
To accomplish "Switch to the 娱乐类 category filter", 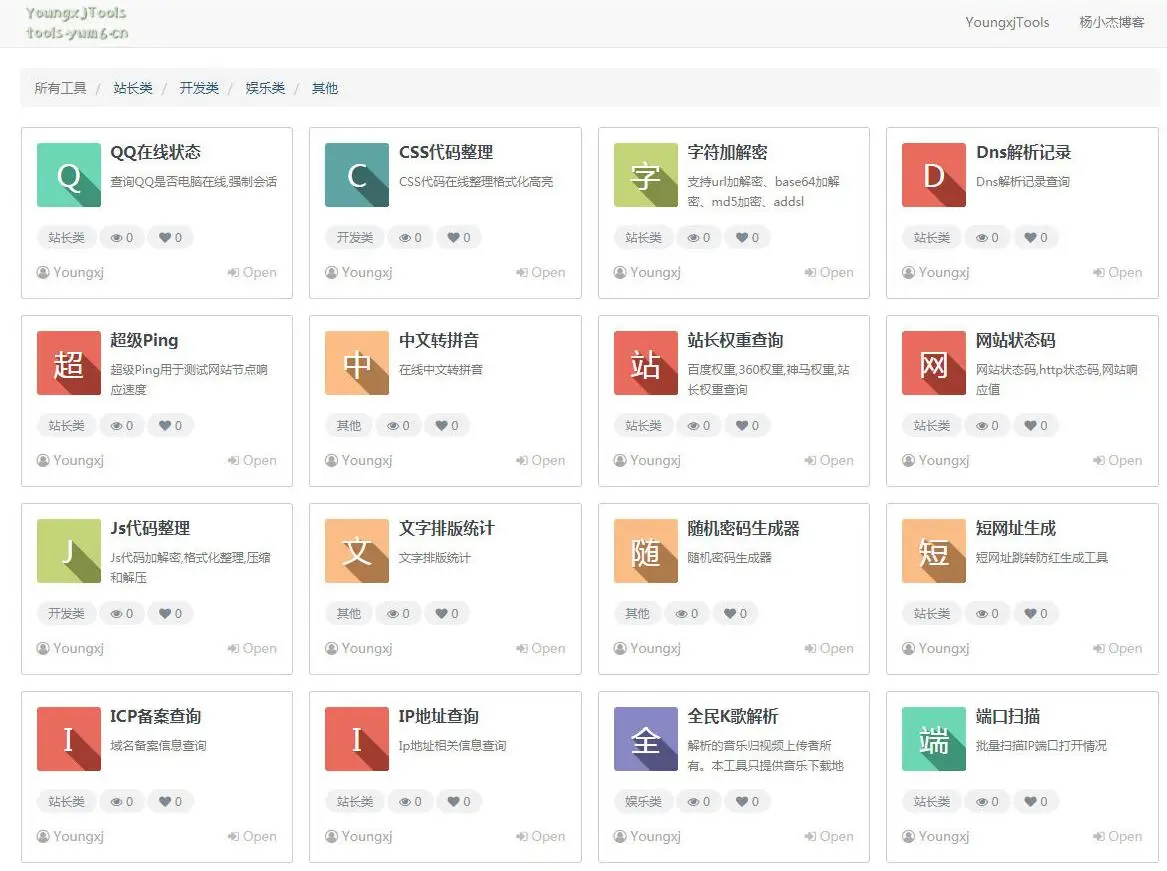I will click(264, 88).
